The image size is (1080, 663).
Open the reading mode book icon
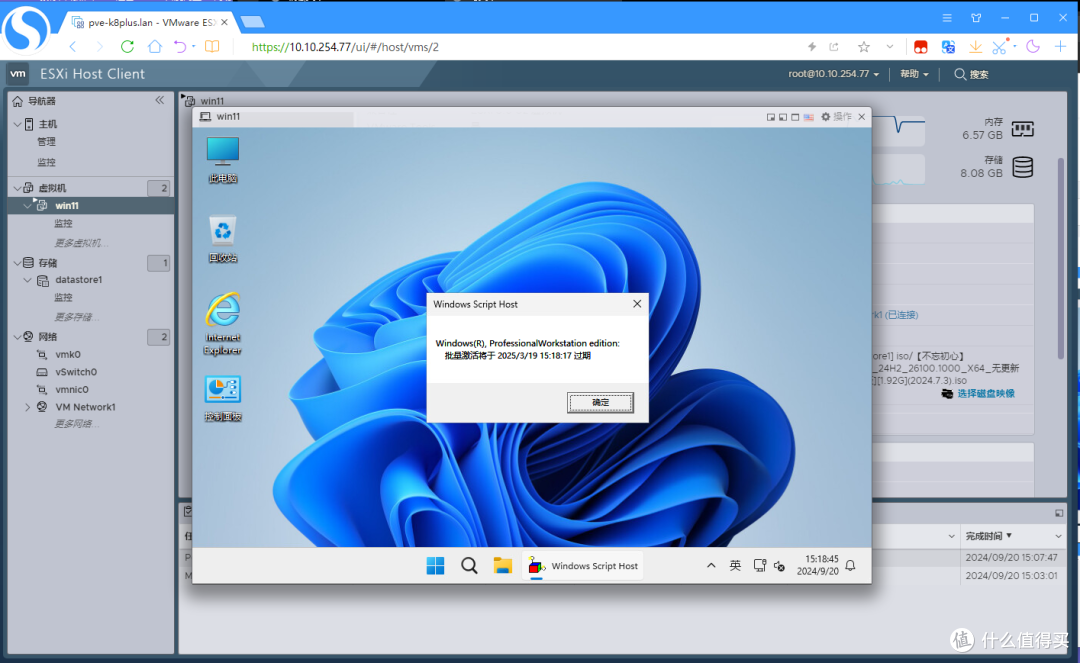(x=212, y=47)
